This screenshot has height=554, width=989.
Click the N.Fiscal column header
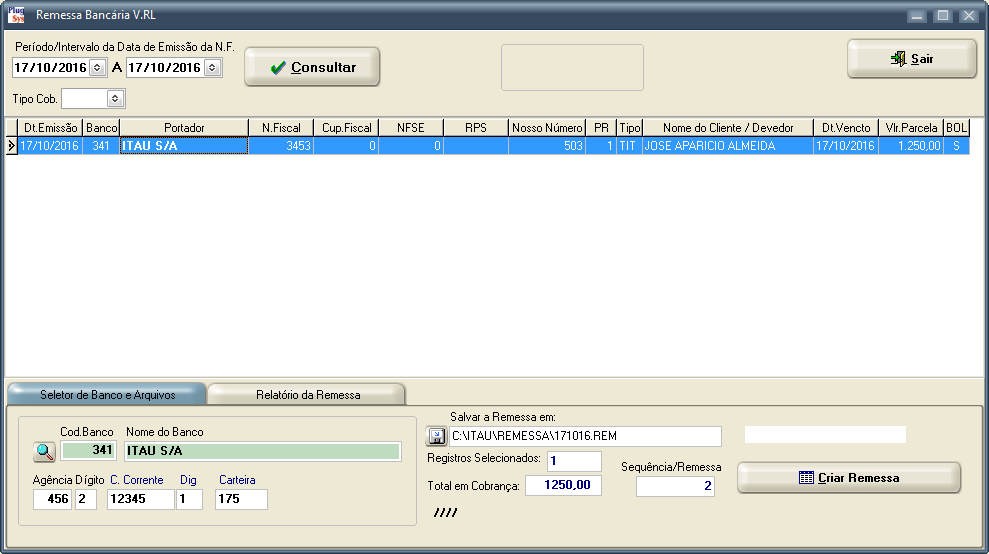281,127
